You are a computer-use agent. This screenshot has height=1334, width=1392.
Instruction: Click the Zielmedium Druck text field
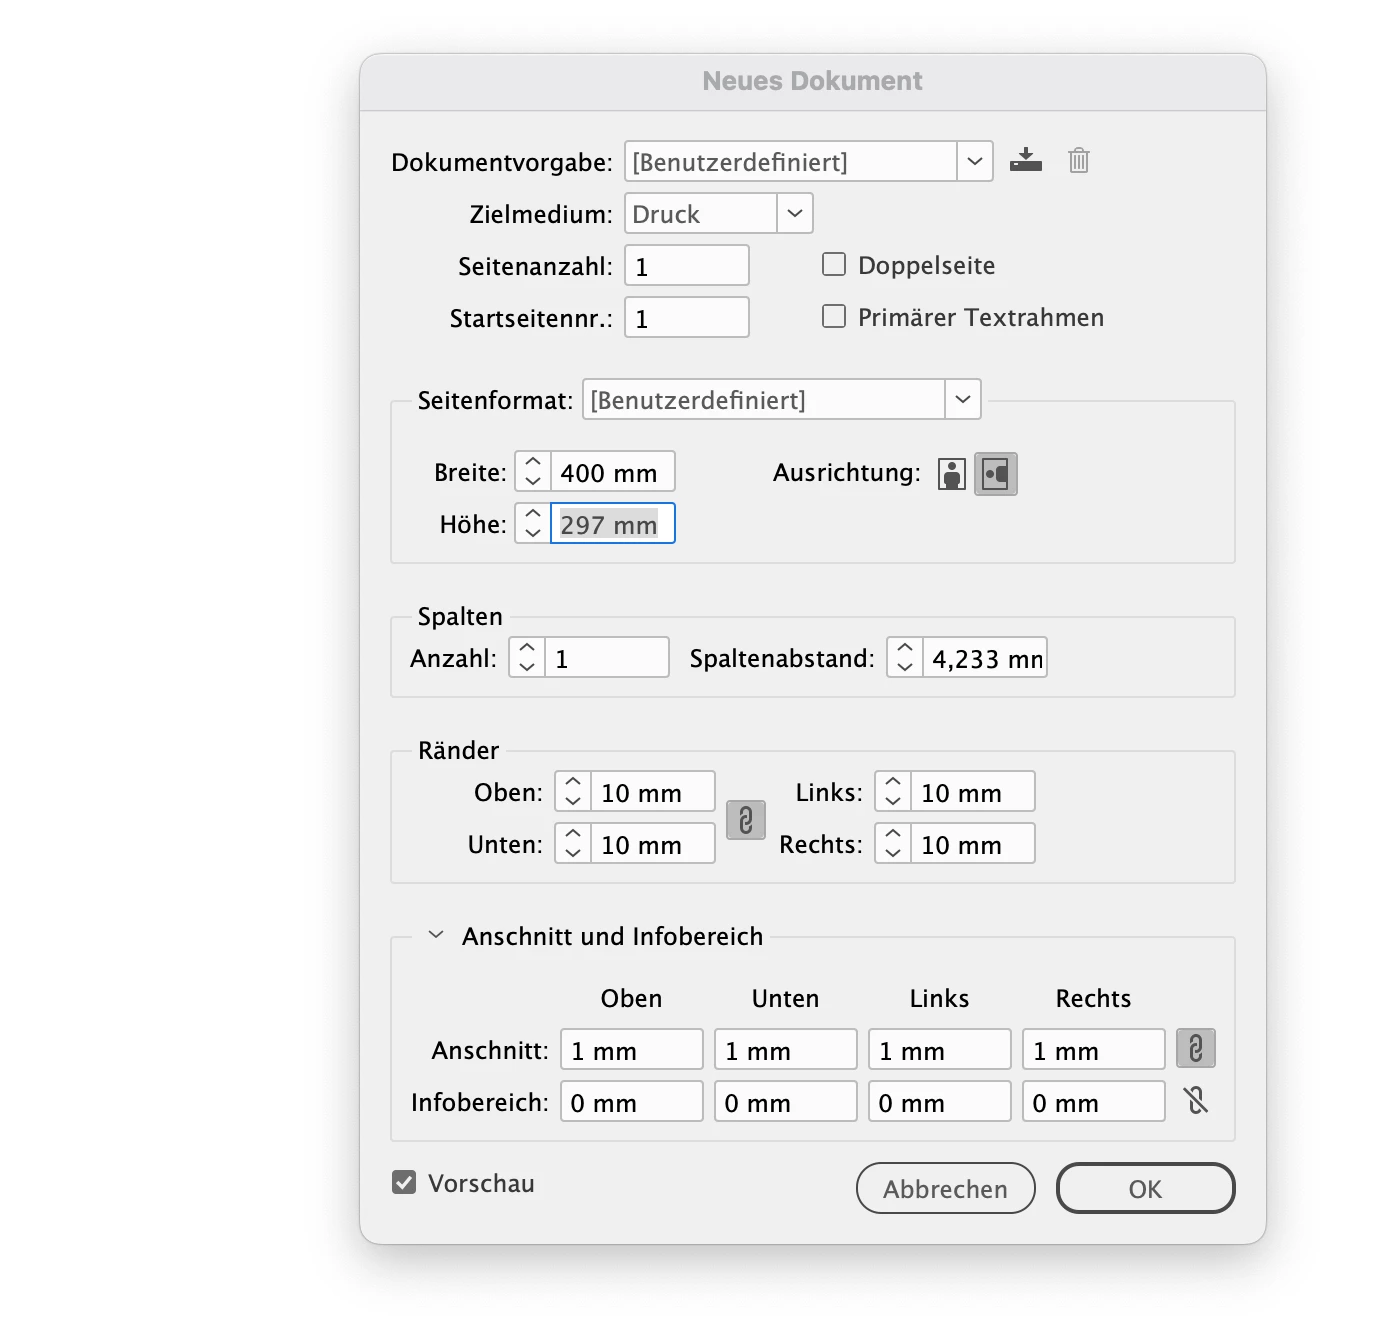(x=701, y=213)
